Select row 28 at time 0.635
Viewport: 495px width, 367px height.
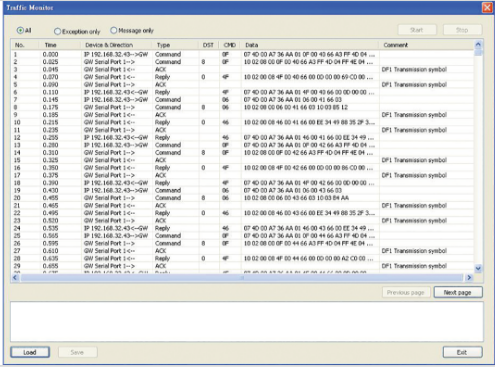click(x=243, y=258)
